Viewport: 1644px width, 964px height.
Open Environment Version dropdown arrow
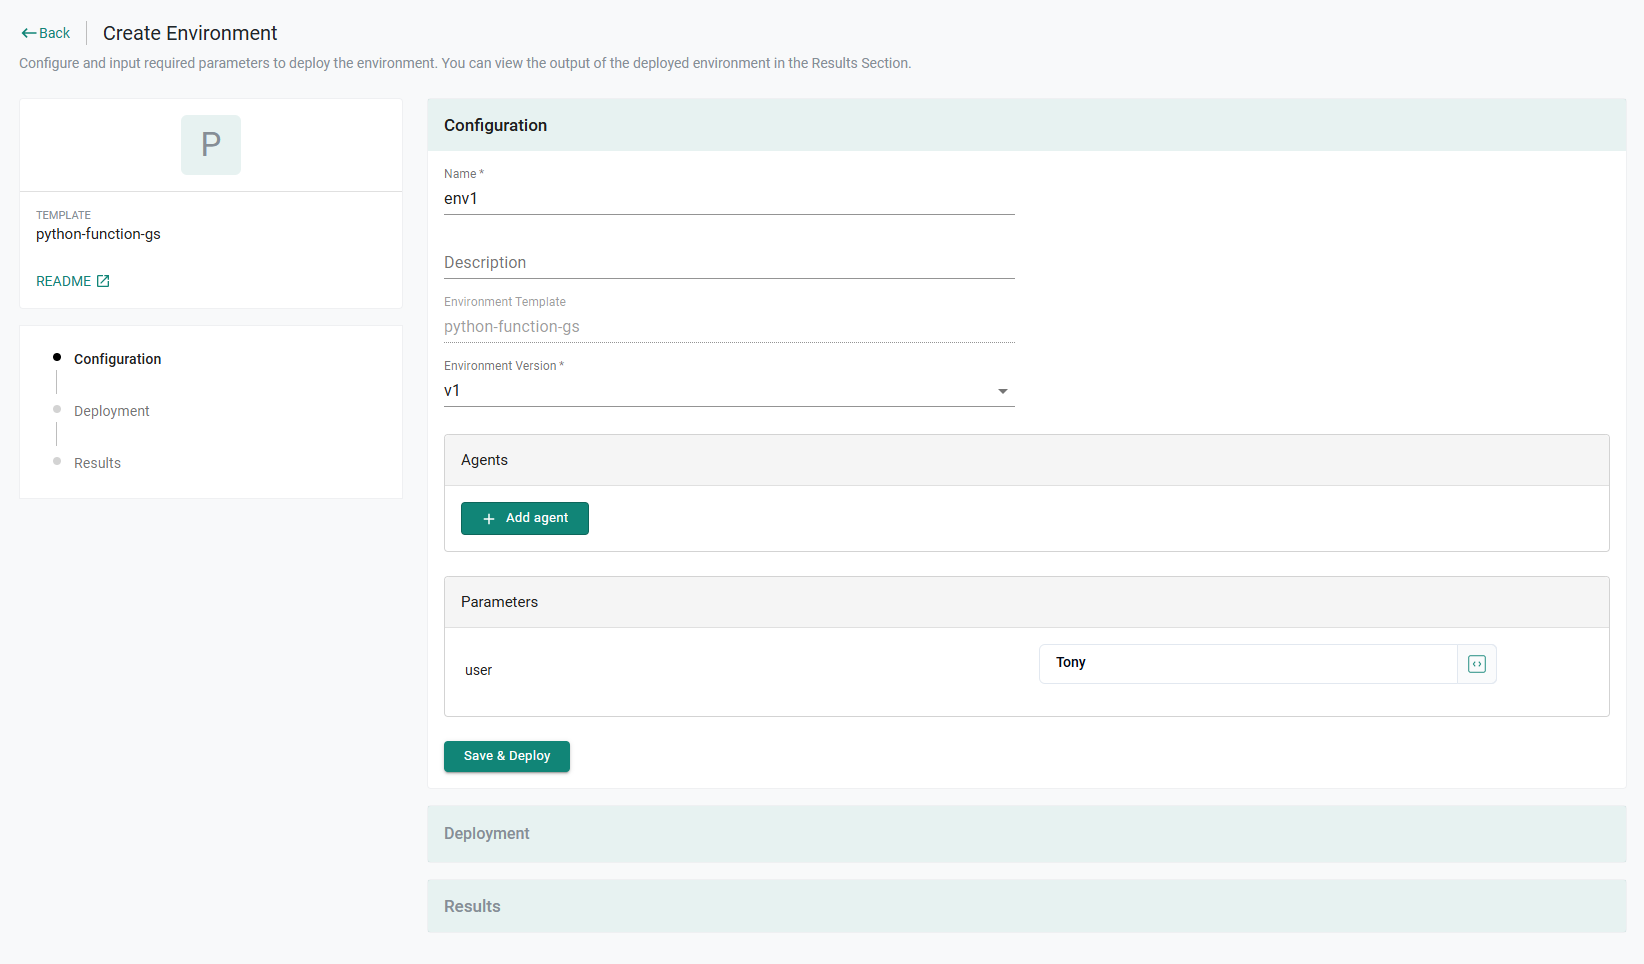[1002, 391]
